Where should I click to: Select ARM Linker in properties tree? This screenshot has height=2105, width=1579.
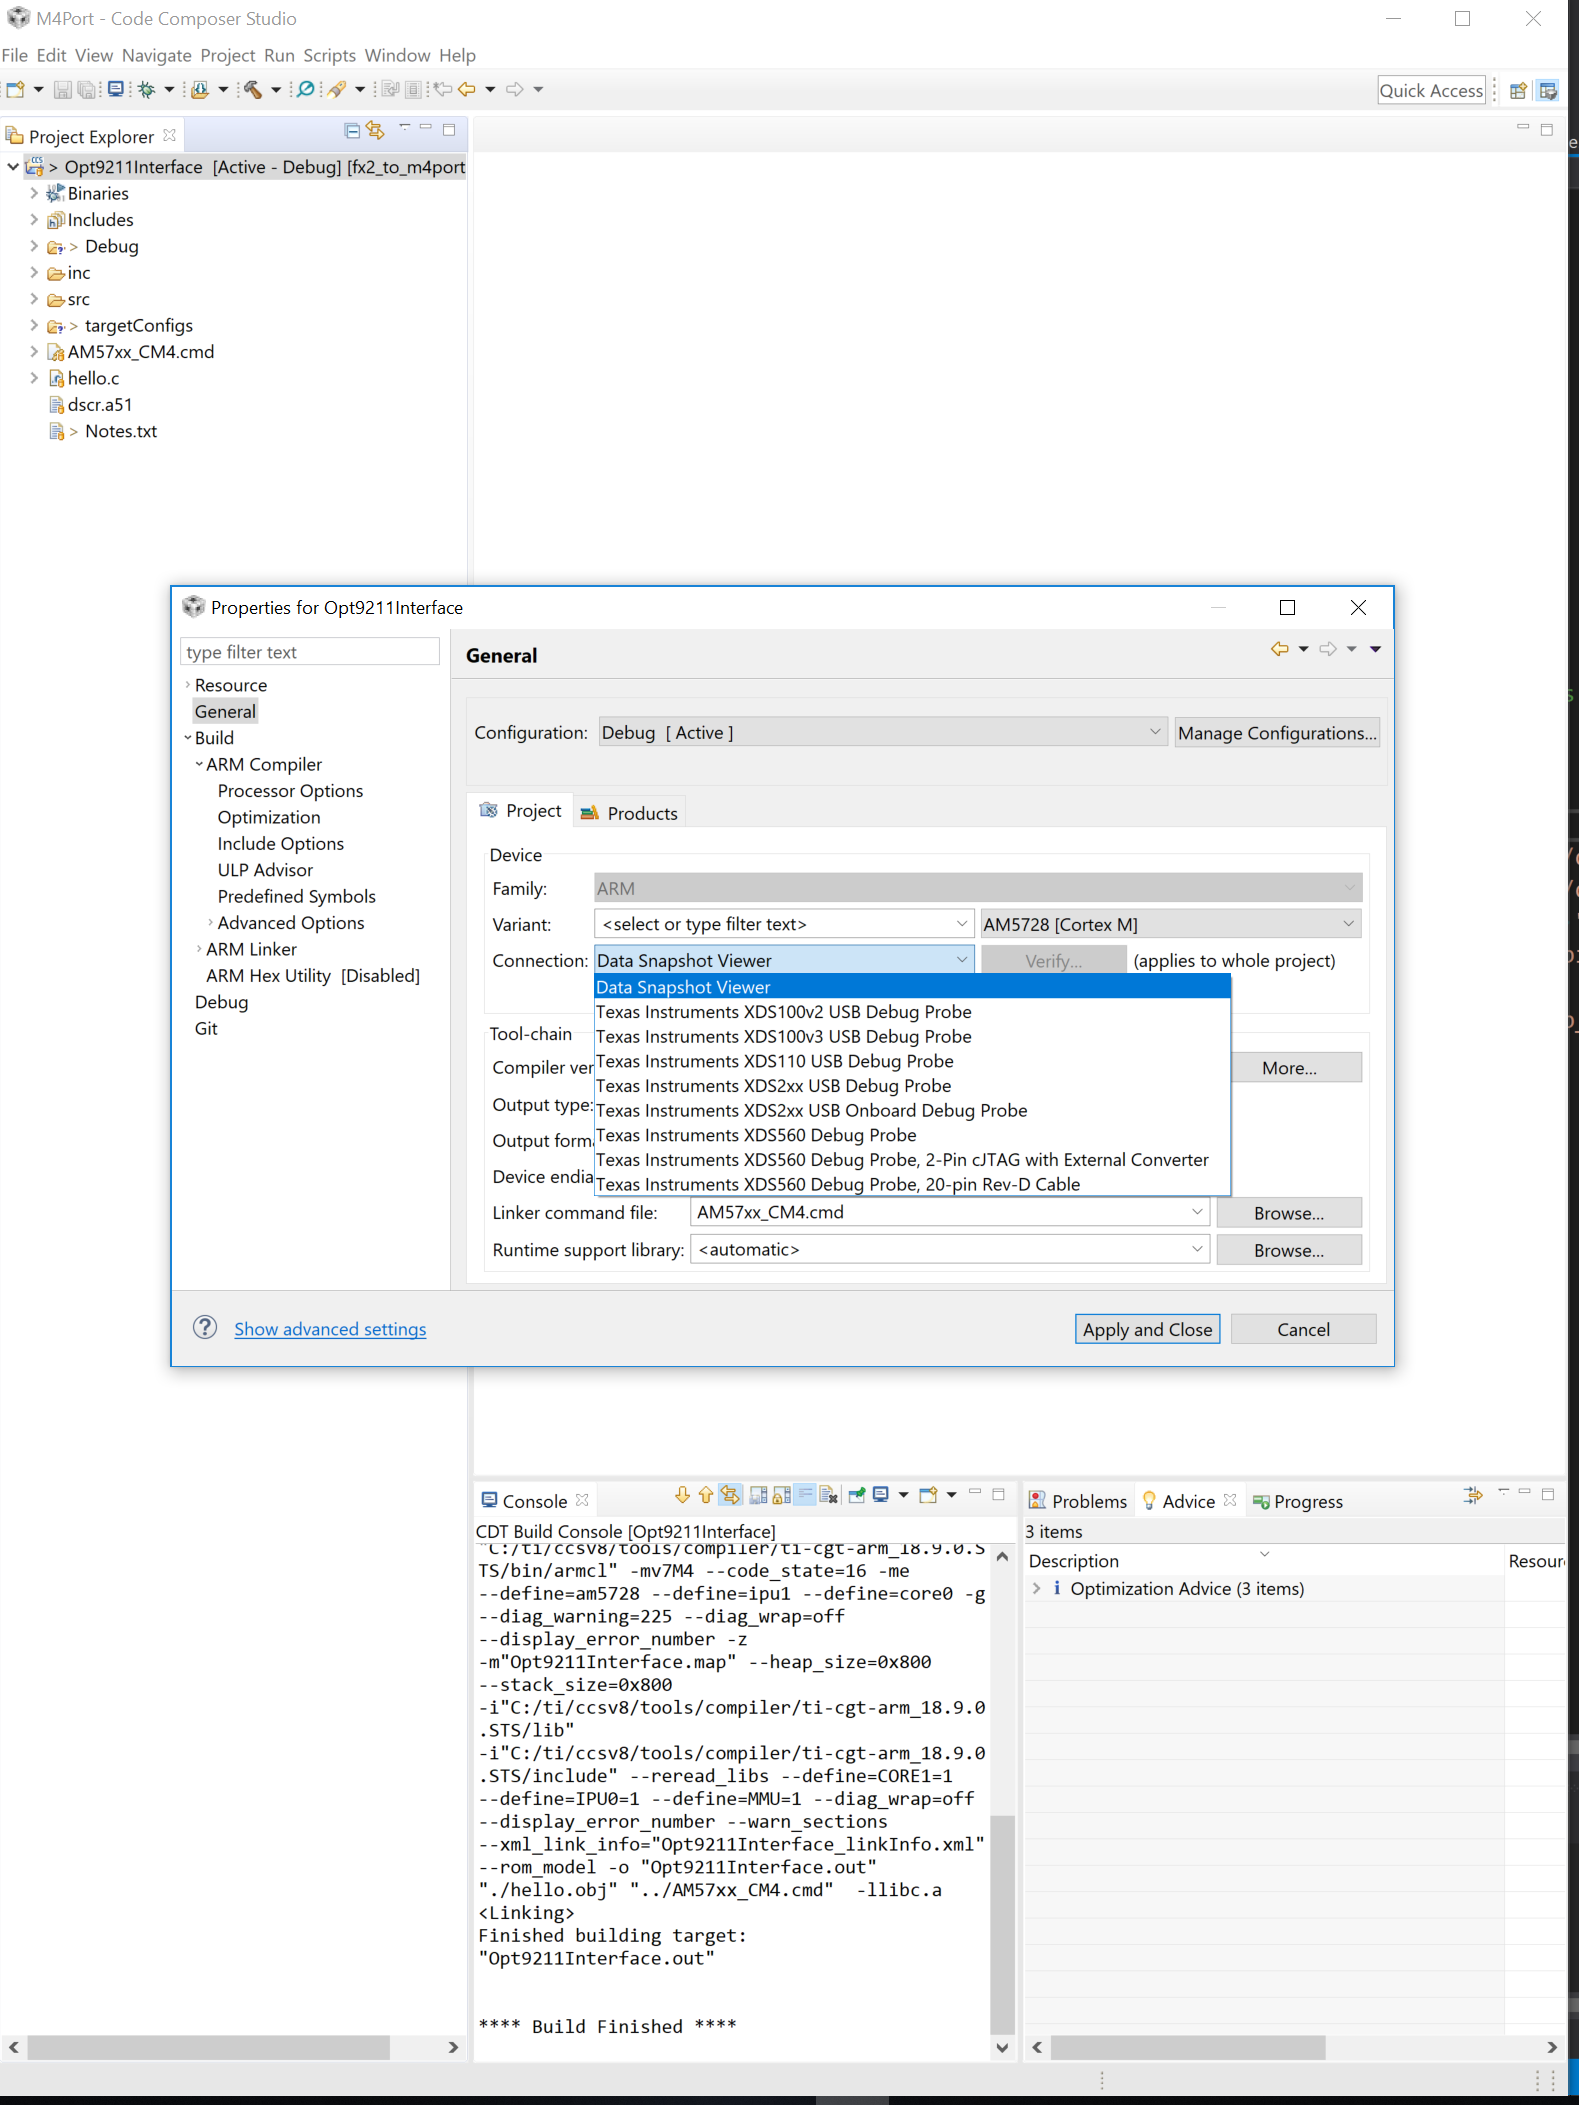tap(251, 949)
